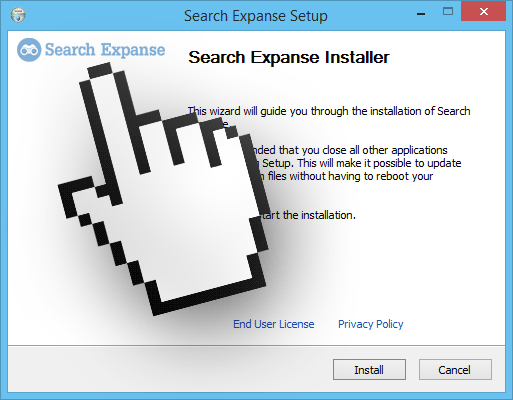Click the setup icon in title bar

pos(18,15)
